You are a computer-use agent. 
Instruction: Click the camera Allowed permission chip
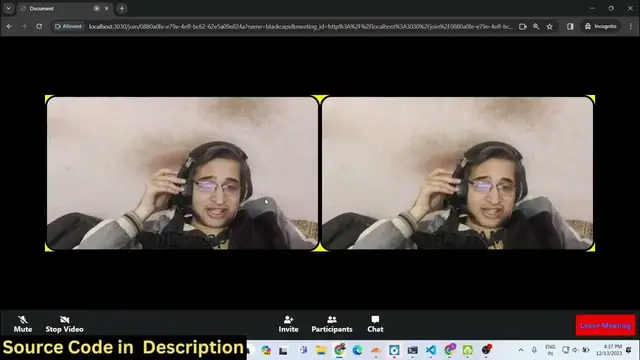(68, 26)
